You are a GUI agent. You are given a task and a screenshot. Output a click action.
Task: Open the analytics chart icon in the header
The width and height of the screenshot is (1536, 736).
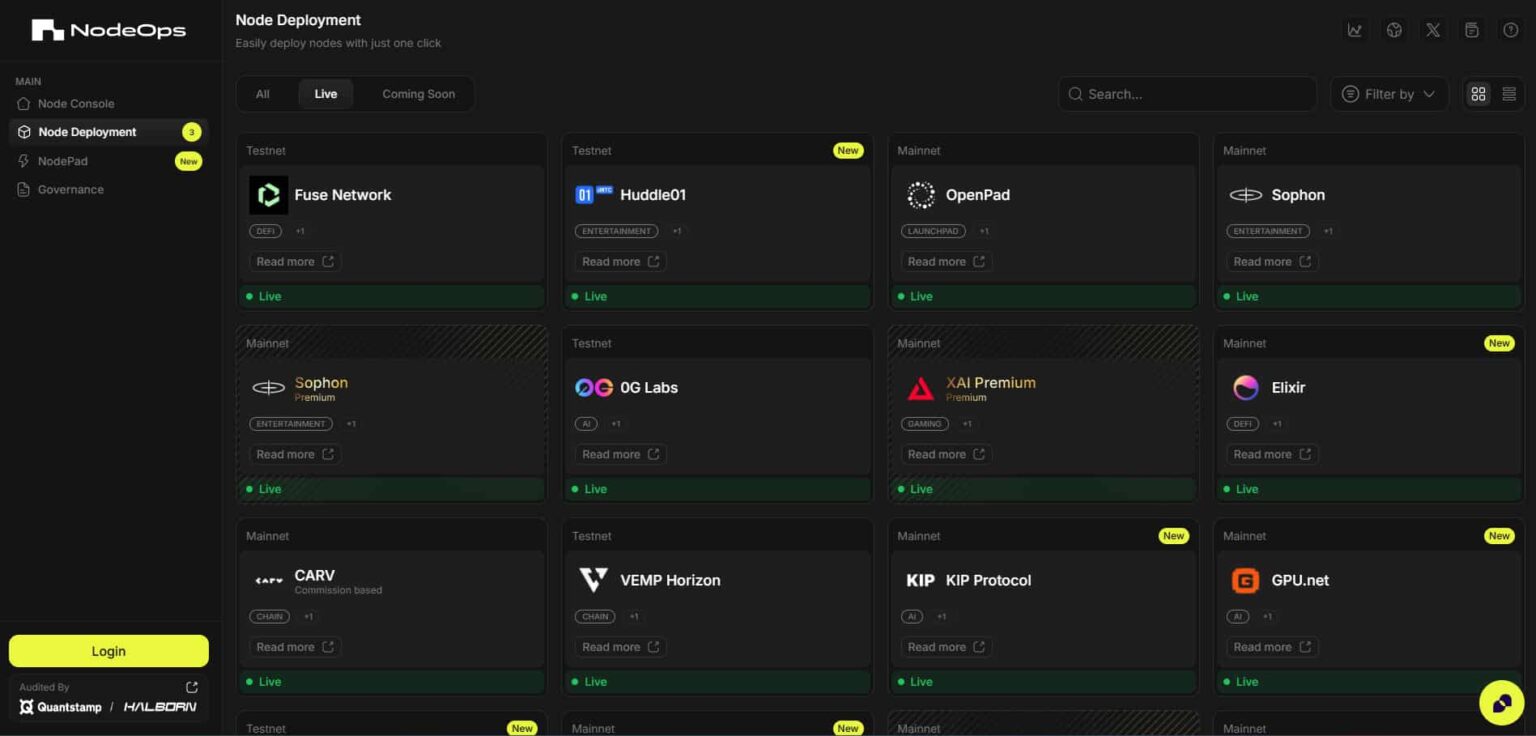pos(1355,30)
